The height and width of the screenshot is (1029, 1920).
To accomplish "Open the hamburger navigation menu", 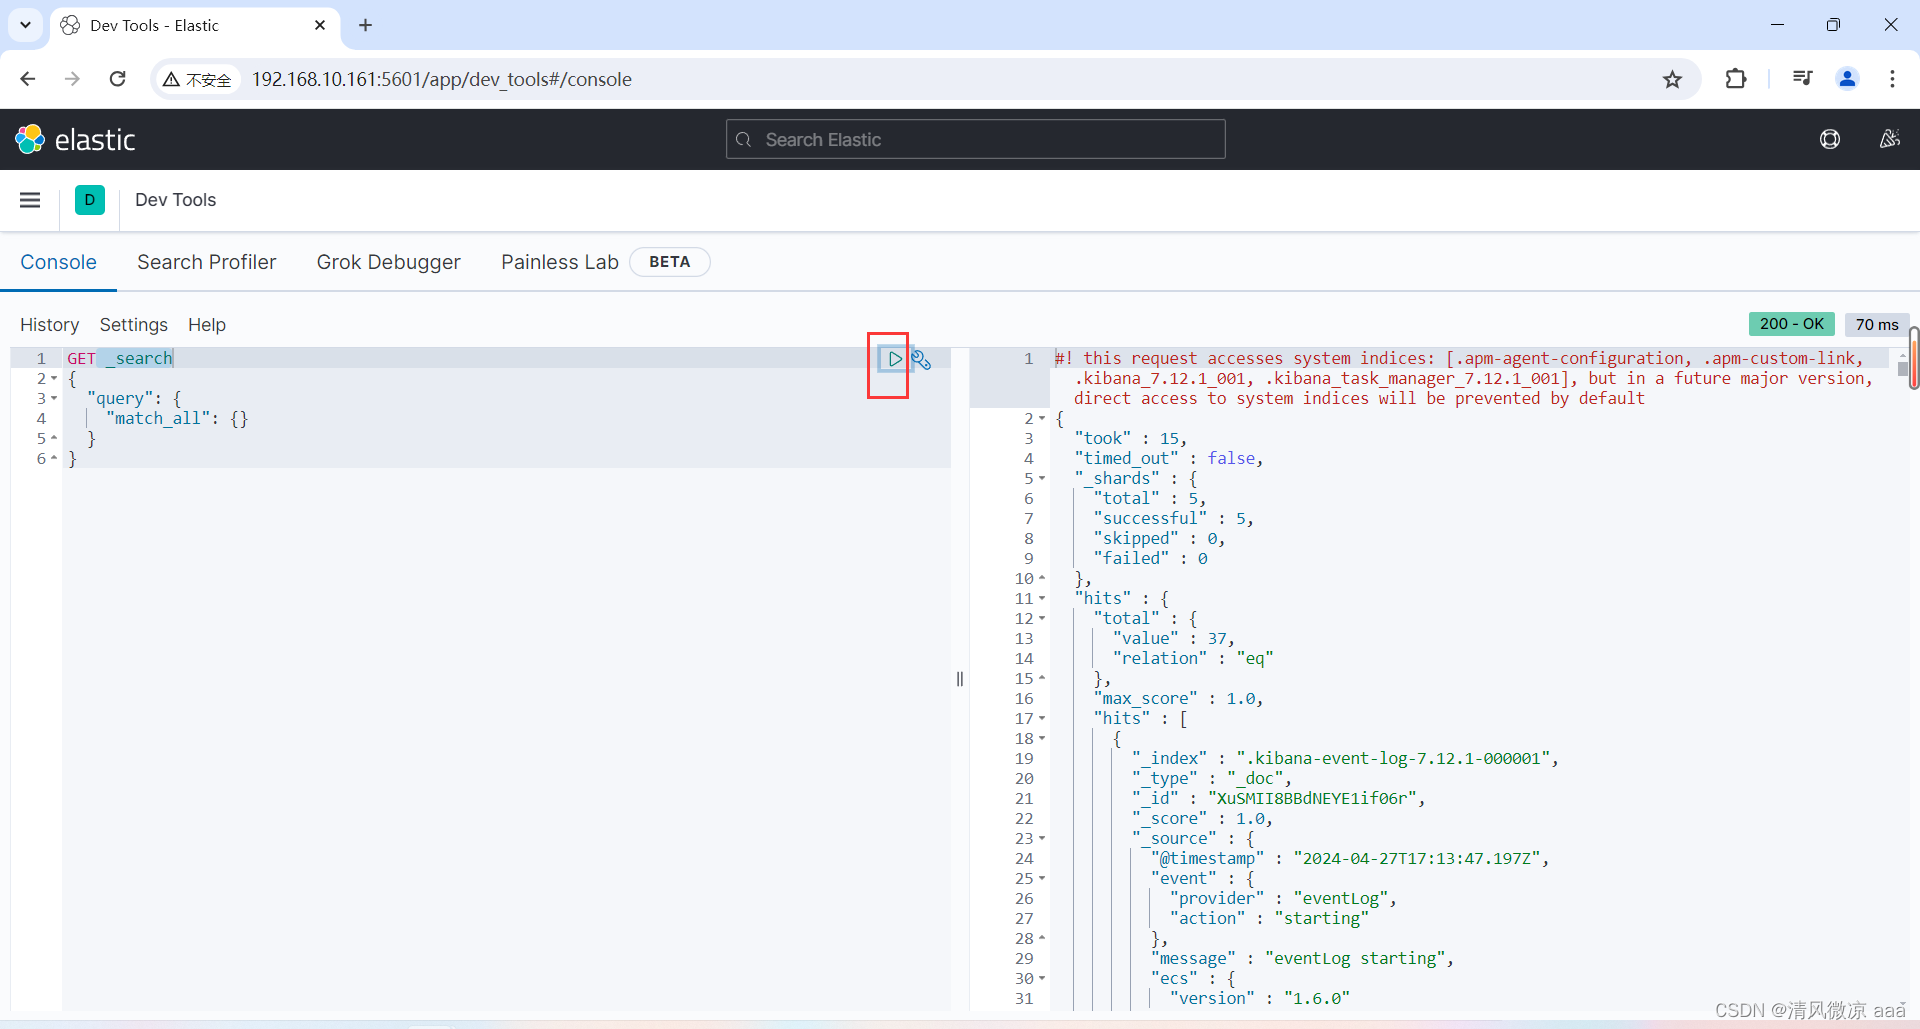I will pyautogui.click(x=30, y=200).
